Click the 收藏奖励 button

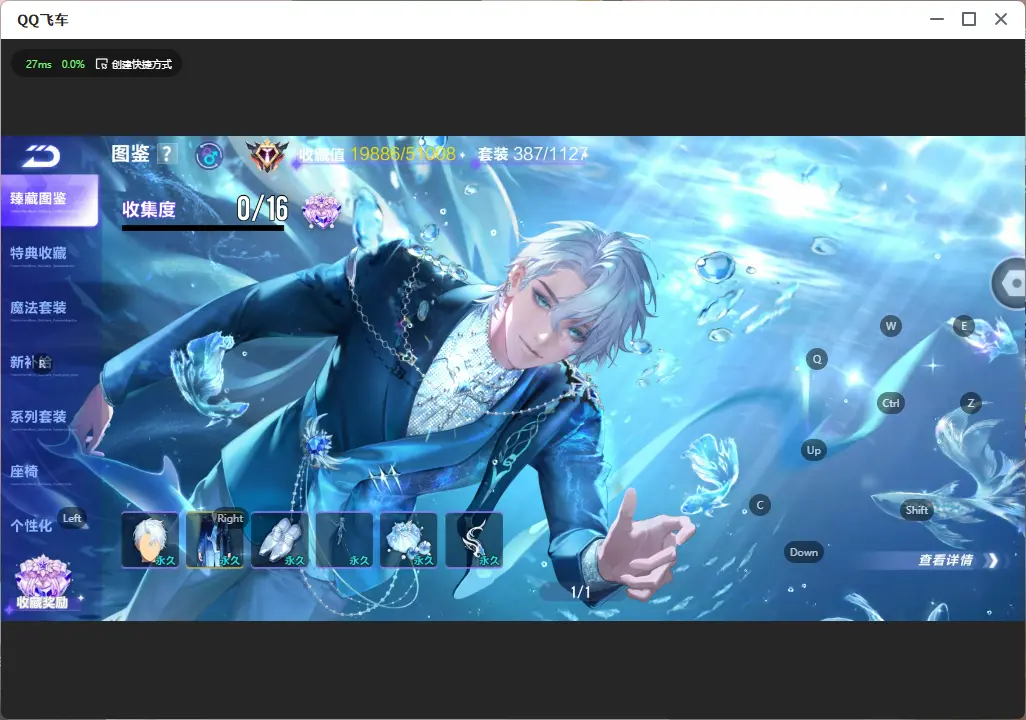point(43,583)
